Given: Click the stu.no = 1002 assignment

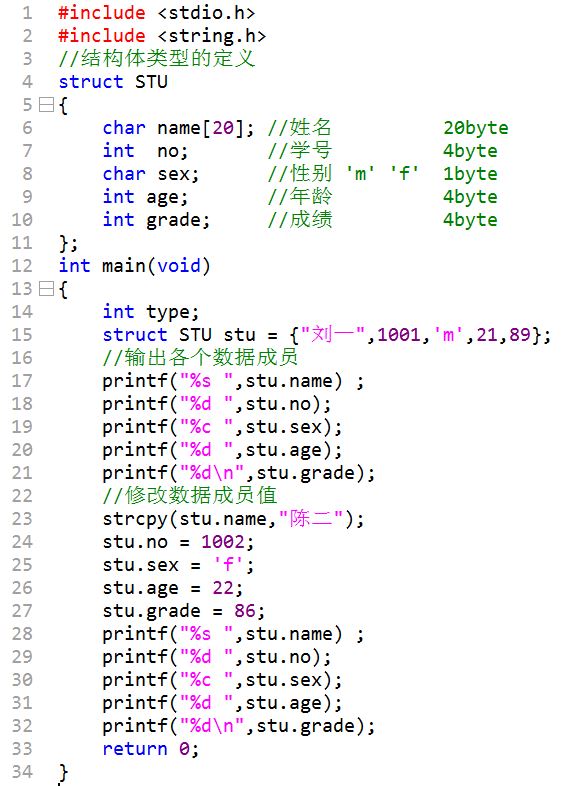Looking at the screenshot, I should coord(178,542).
